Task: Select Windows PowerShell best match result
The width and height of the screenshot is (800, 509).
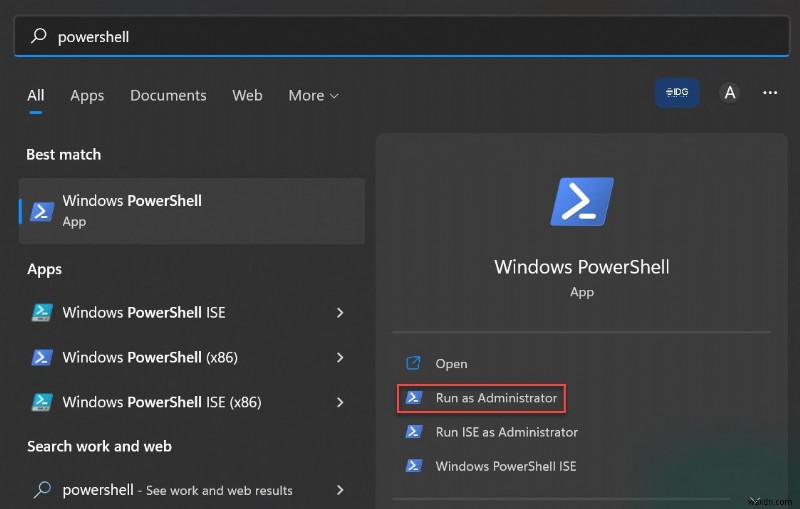Action: [192, 211]
